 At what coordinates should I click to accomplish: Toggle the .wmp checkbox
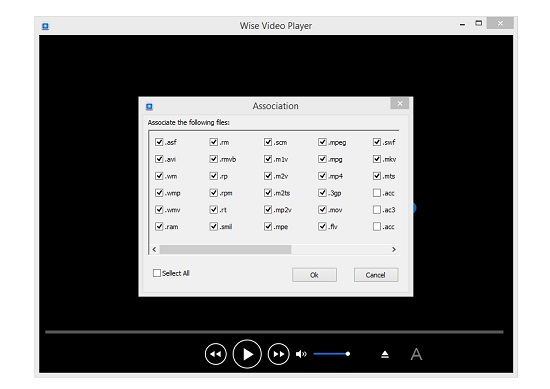point(159,193)
